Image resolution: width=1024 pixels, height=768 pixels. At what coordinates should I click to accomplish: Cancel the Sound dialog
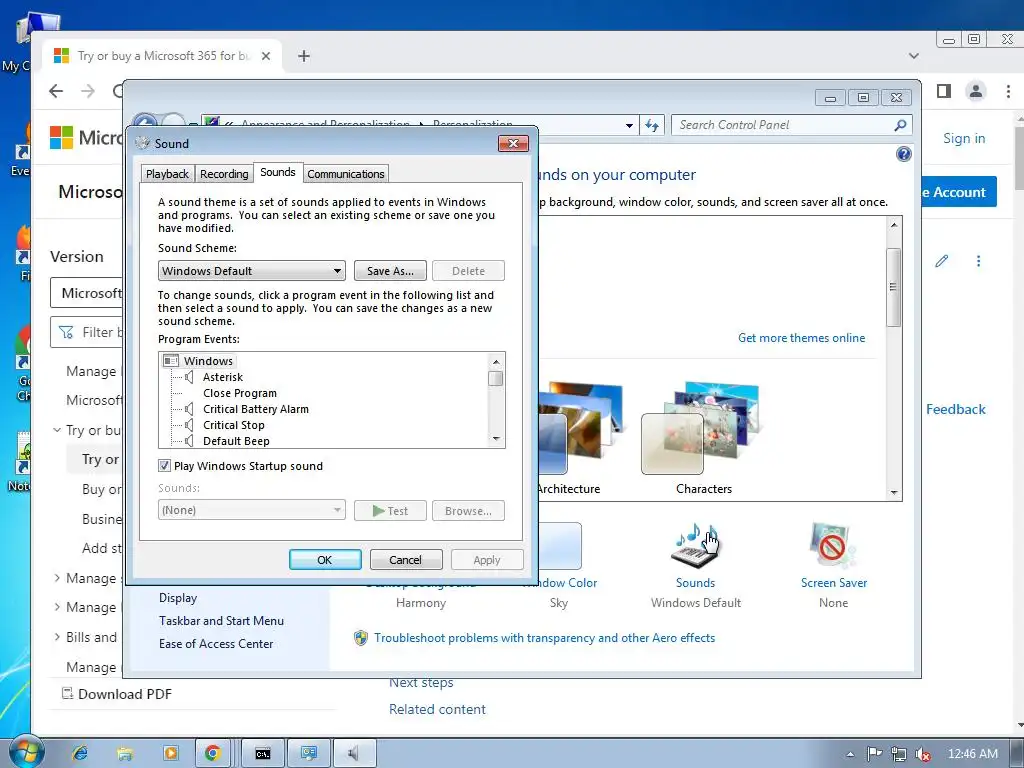pyautogui.click(x=406, y=560)
